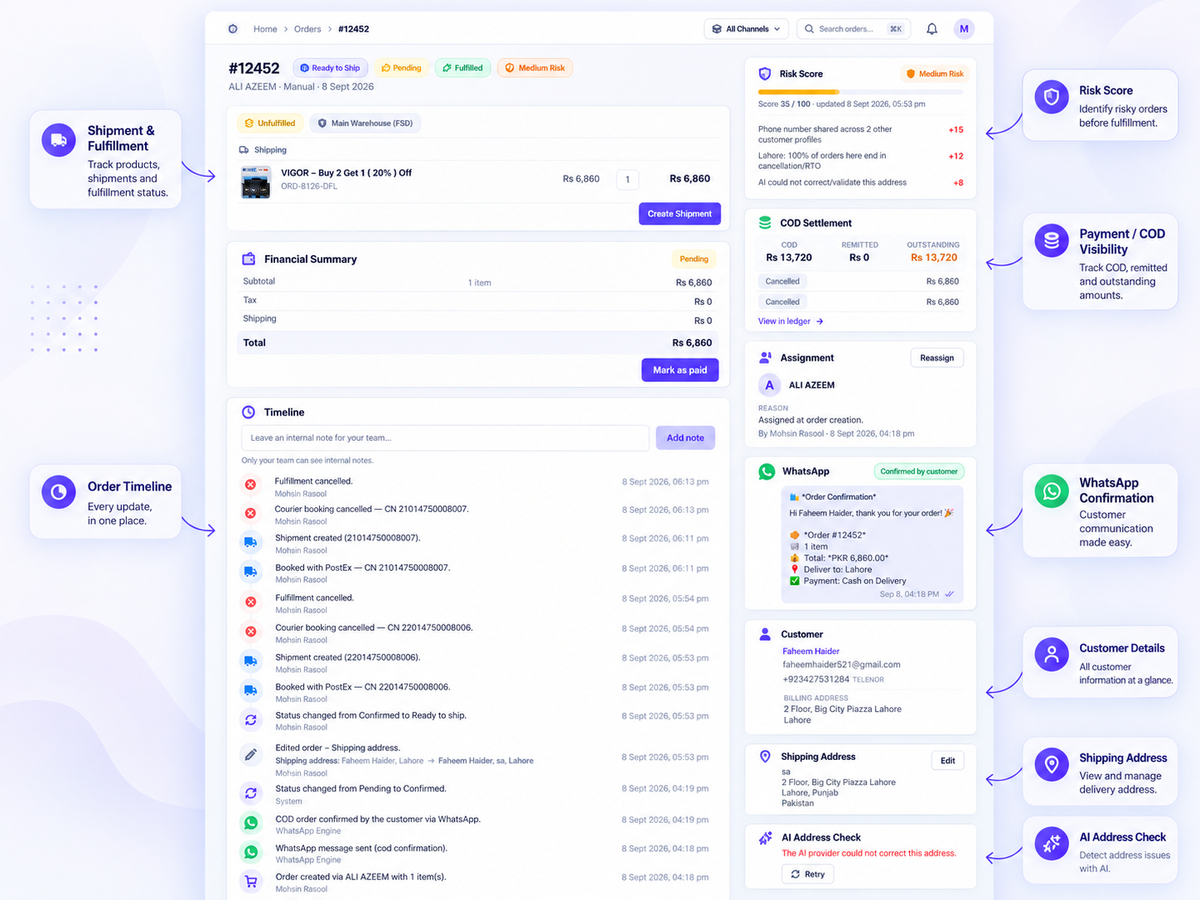Click the app logo beside Home breadcrumb
The width and height of the screenshot is (1200, 900).
[x=233, y=29]
